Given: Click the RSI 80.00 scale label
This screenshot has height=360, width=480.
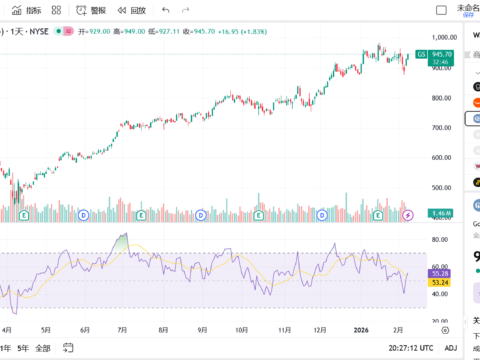Looking at the screenshot, I should [440, 239].
